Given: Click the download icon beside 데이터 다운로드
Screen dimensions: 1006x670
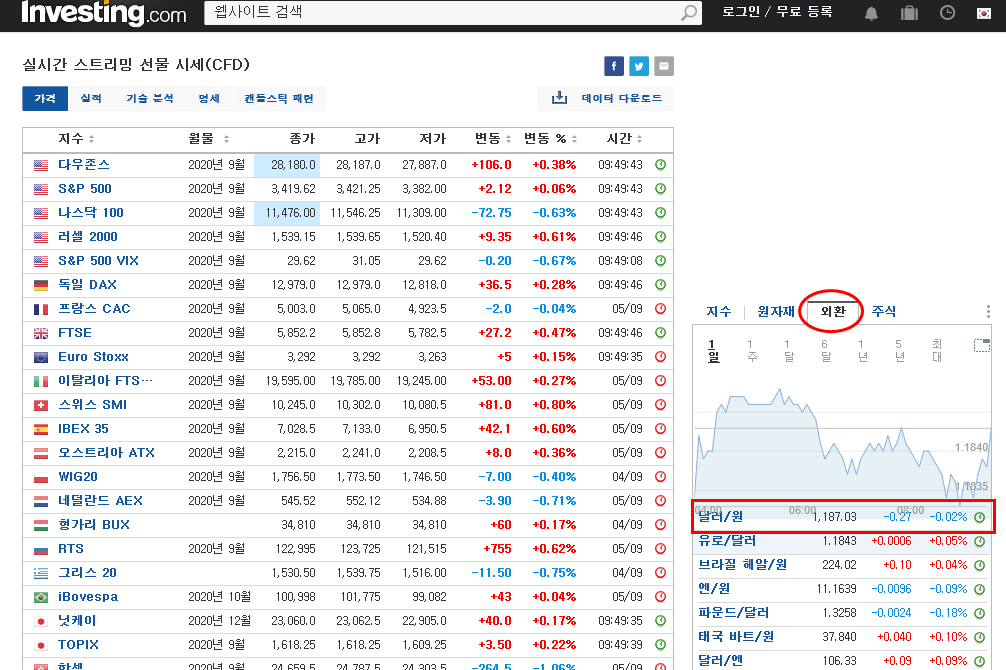Looking at the screenshot, I should point(559,98).
